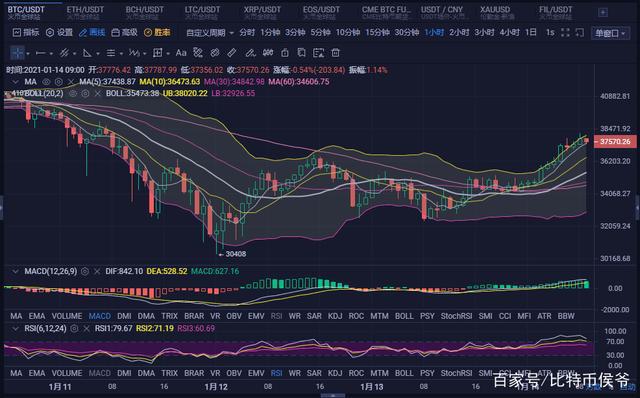
Task: Switch to the FIL/USDT tab
Action: pos(556,12)
